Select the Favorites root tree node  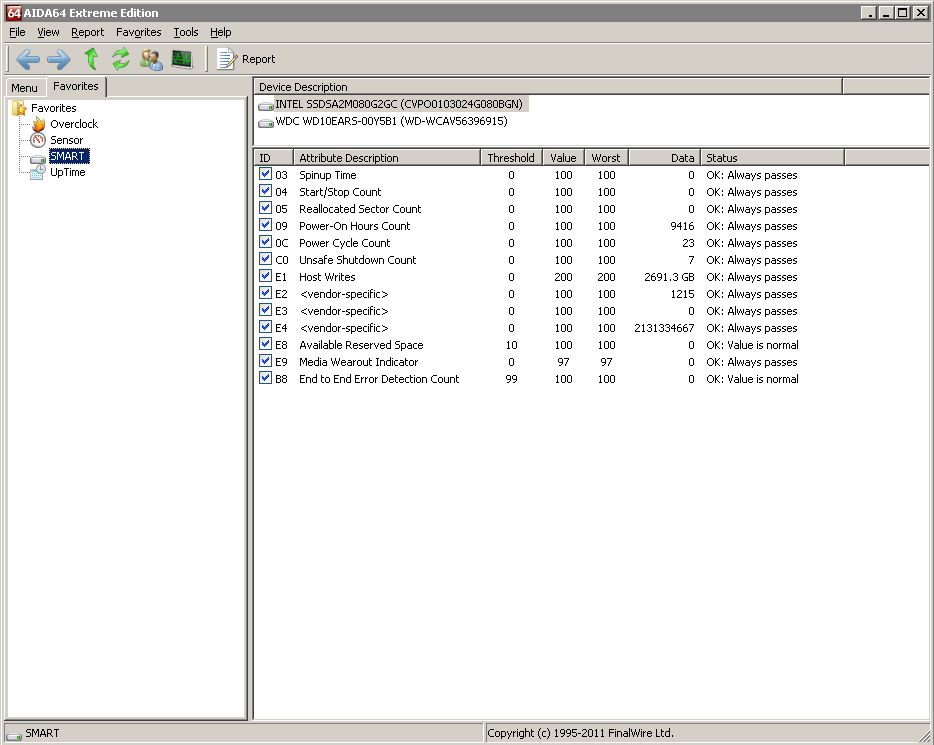tap(54, 108)
